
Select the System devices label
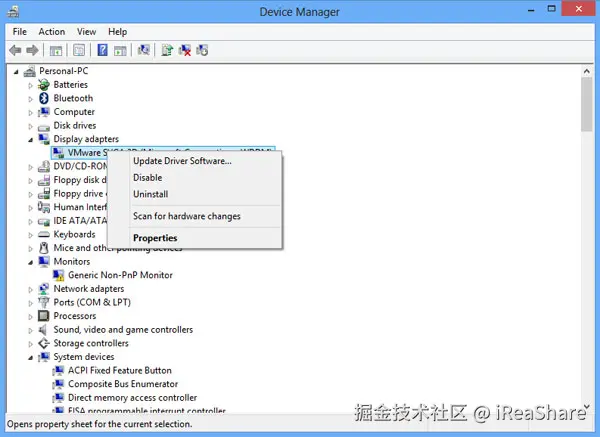(84, 357)
